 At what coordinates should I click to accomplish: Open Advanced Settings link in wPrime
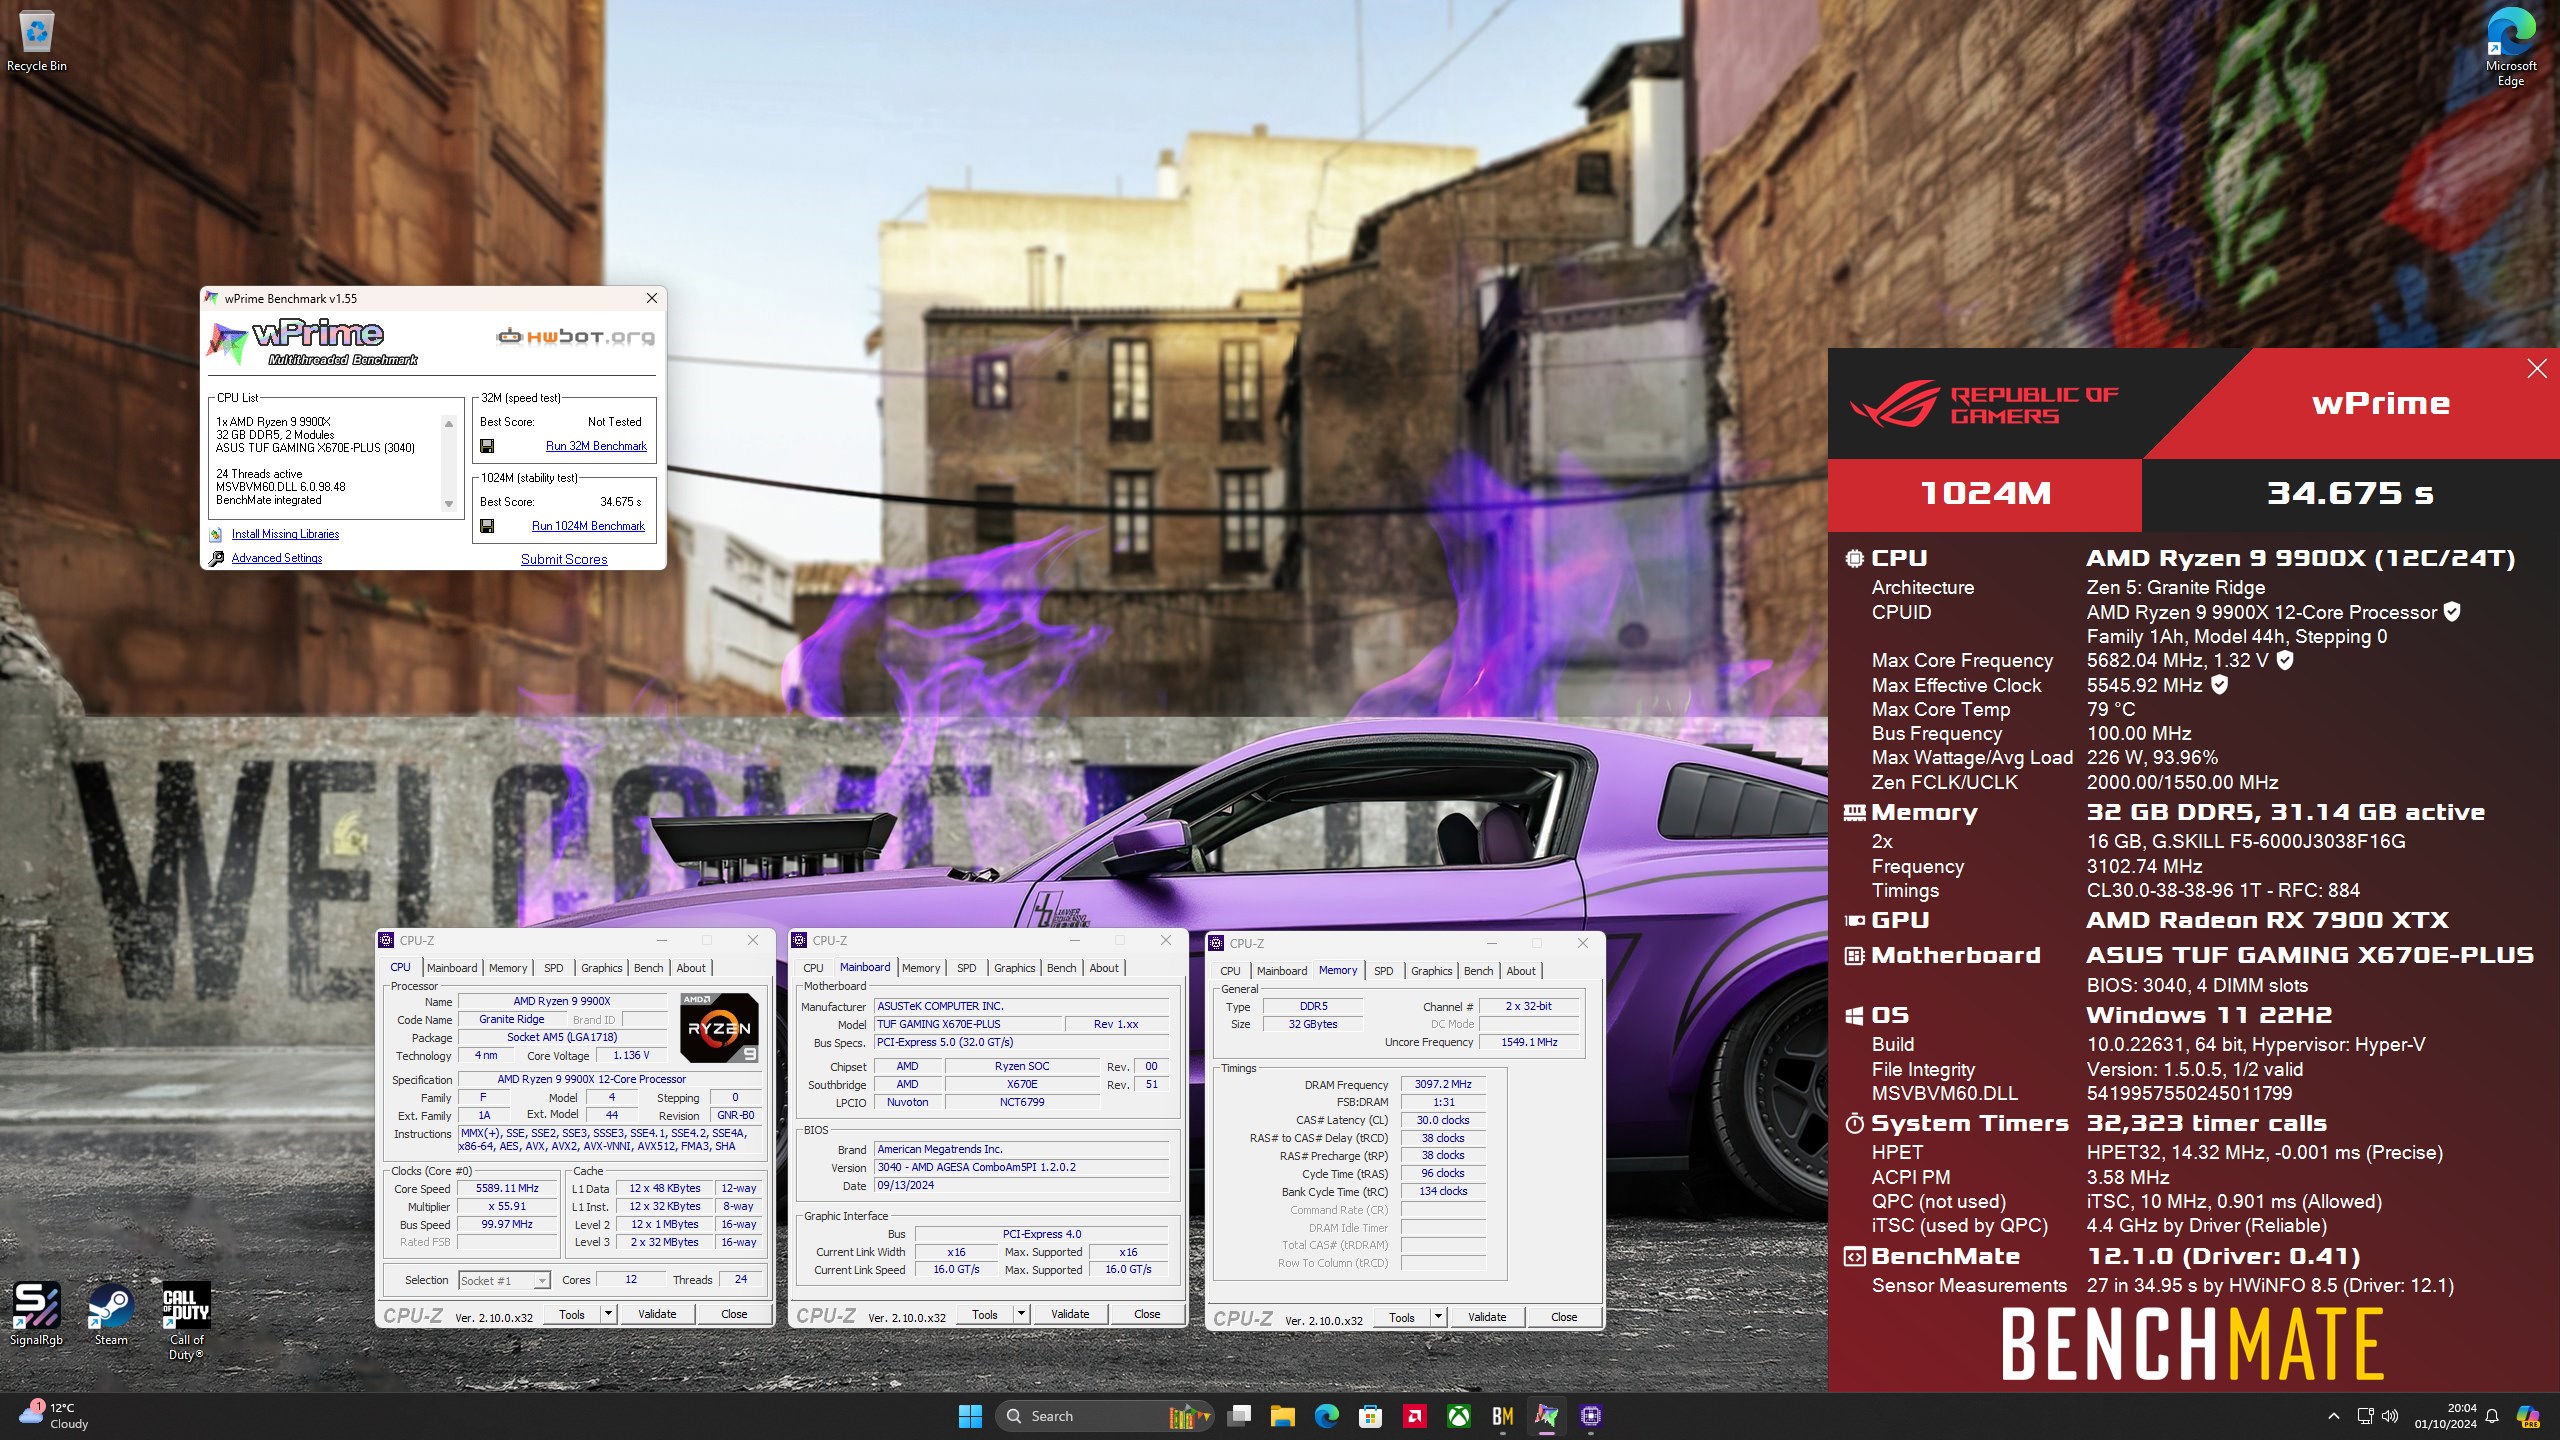277,558
